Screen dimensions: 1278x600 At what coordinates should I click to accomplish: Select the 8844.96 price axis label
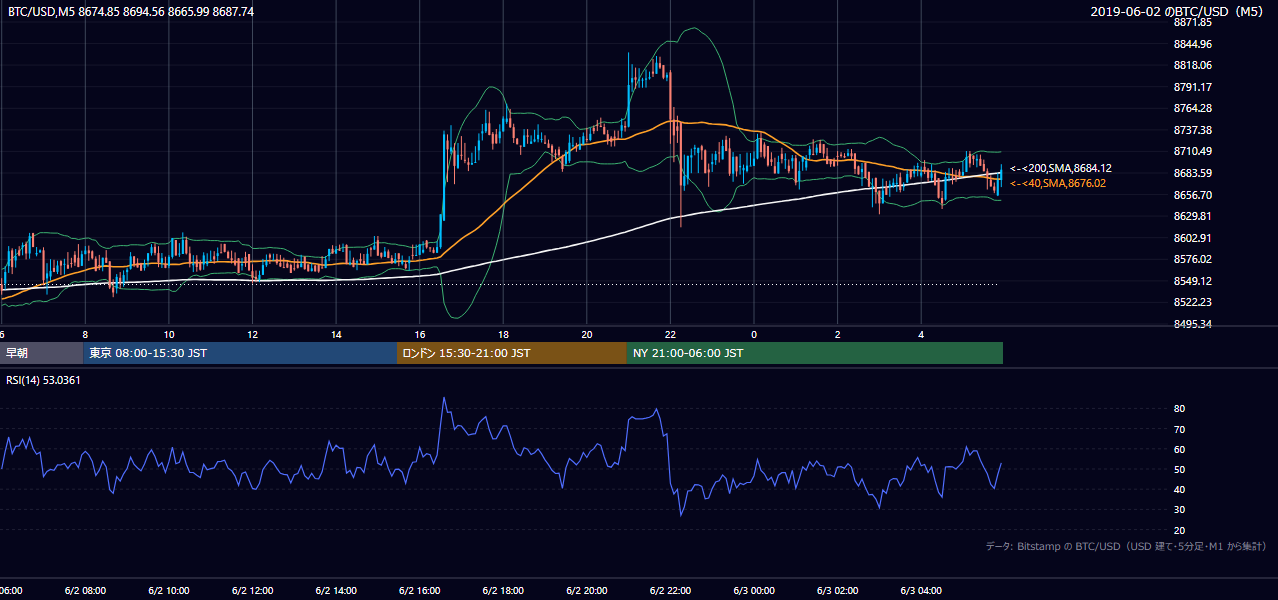[1194, 44]
